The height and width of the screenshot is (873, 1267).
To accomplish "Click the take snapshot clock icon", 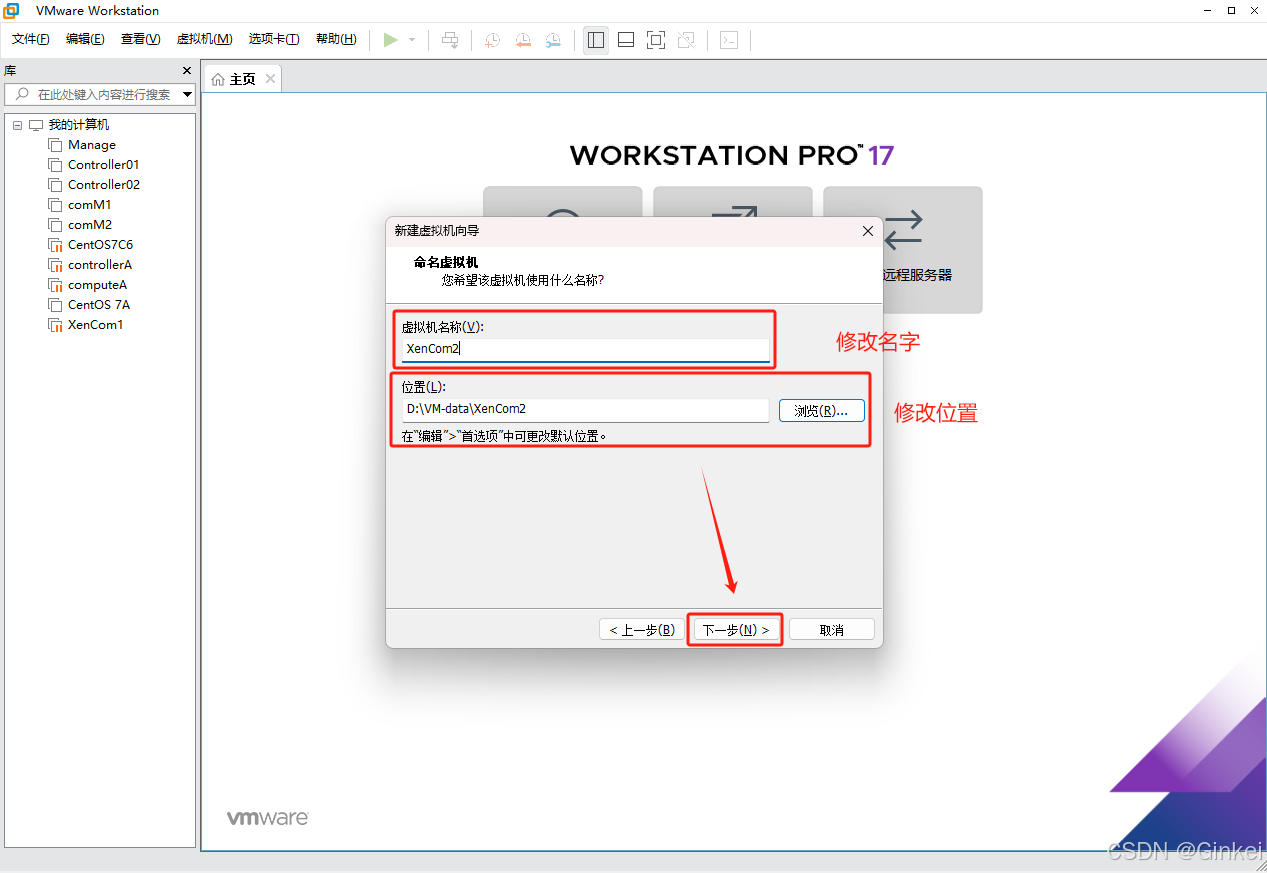I will 492,40.
